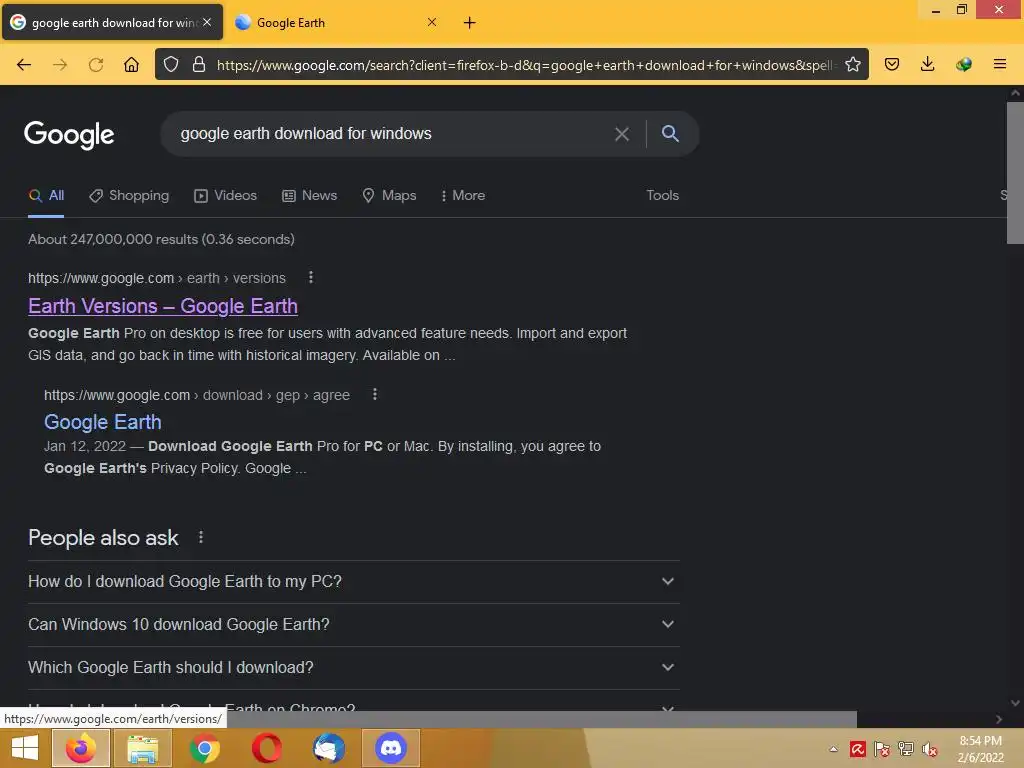Click the Firefox address bar URL
Screen dimensions: 1024x768
pyautogui.click(x=525, y=65)
